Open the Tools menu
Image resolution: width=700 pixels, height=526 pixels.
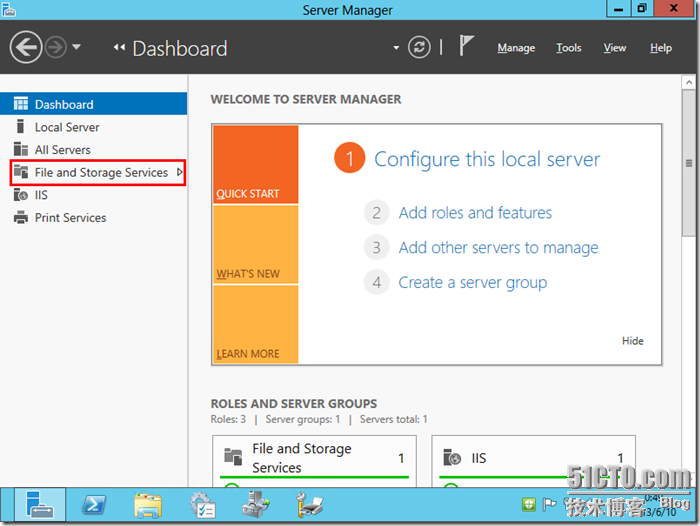point(569,48)
